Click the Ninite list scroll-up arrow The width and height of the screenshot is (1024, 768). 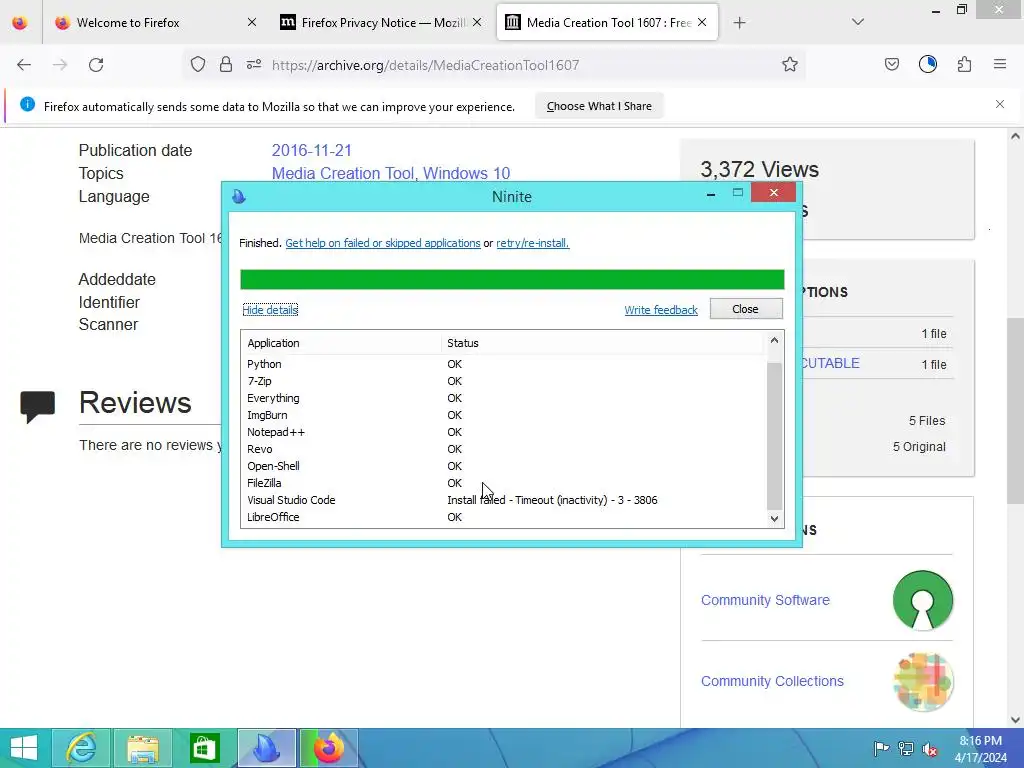(775, 340)
